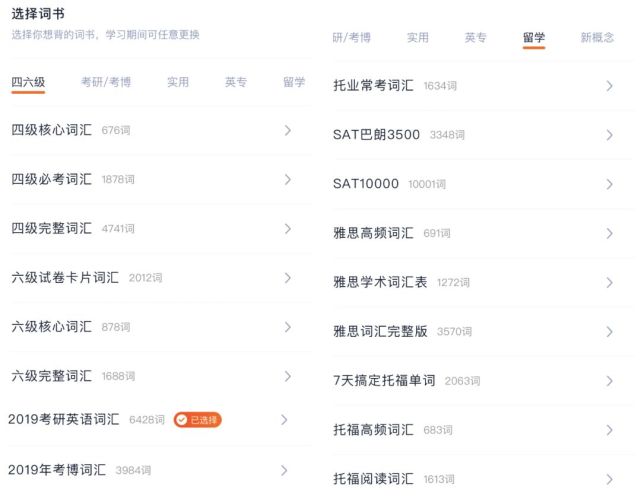Viewport: 641px width, 499px height.
Task: Tap the chevron next to 六级试卷卡片词汇
Action: pos(287,277)
